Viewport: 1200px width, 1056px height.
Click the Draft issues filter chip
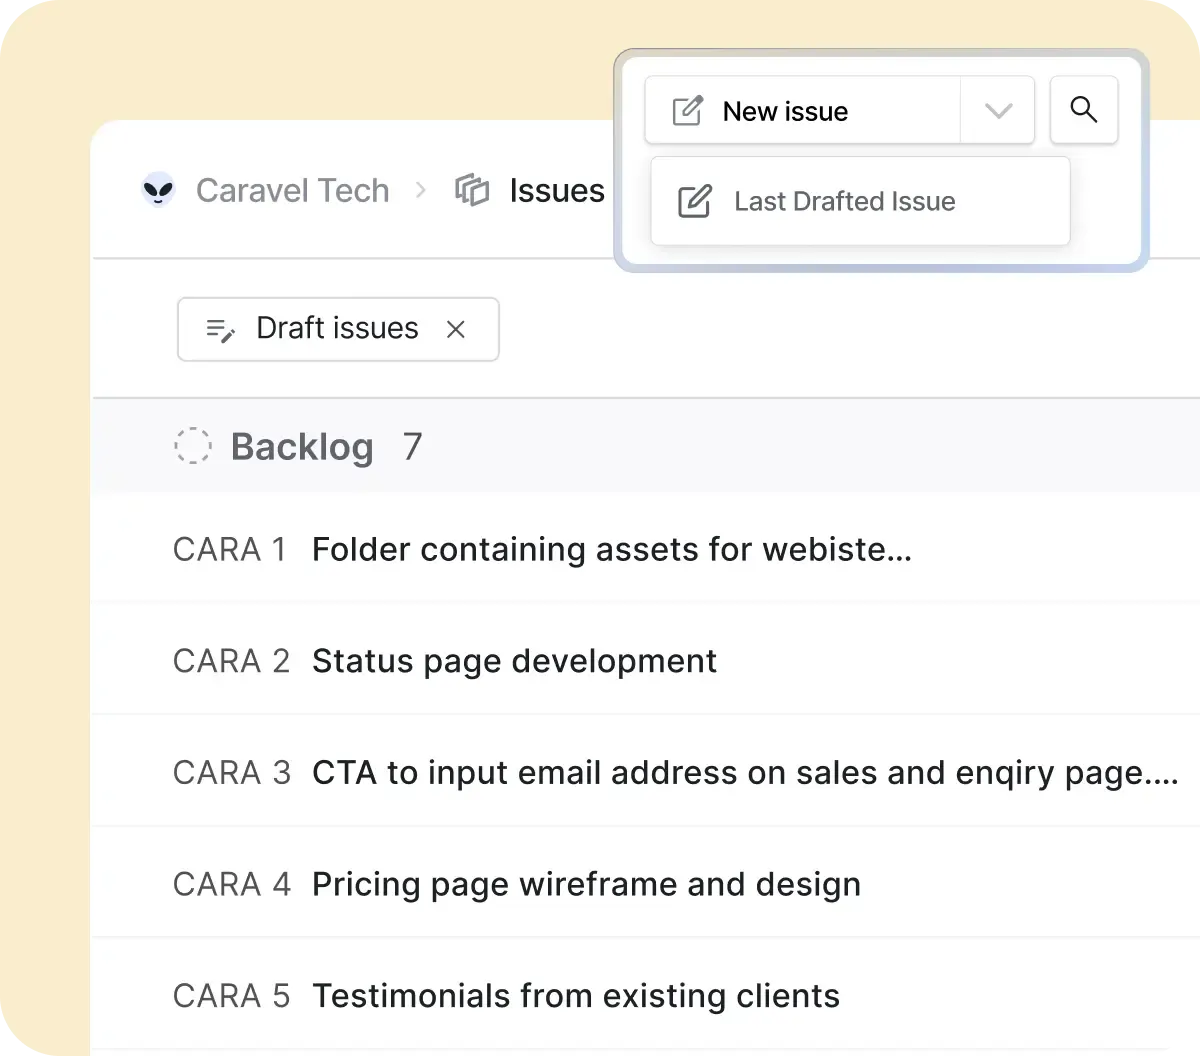click(337, 329)
